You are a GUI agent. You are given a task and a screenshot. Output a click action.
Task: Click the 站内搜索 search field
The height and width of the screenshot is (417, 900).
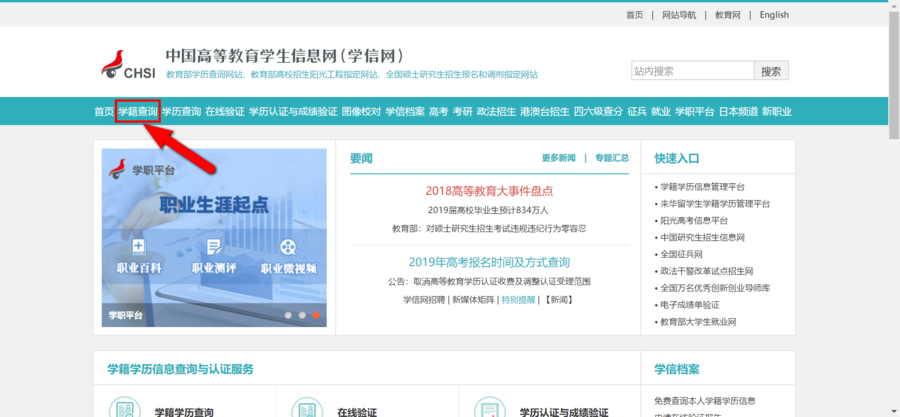point(692,71)
